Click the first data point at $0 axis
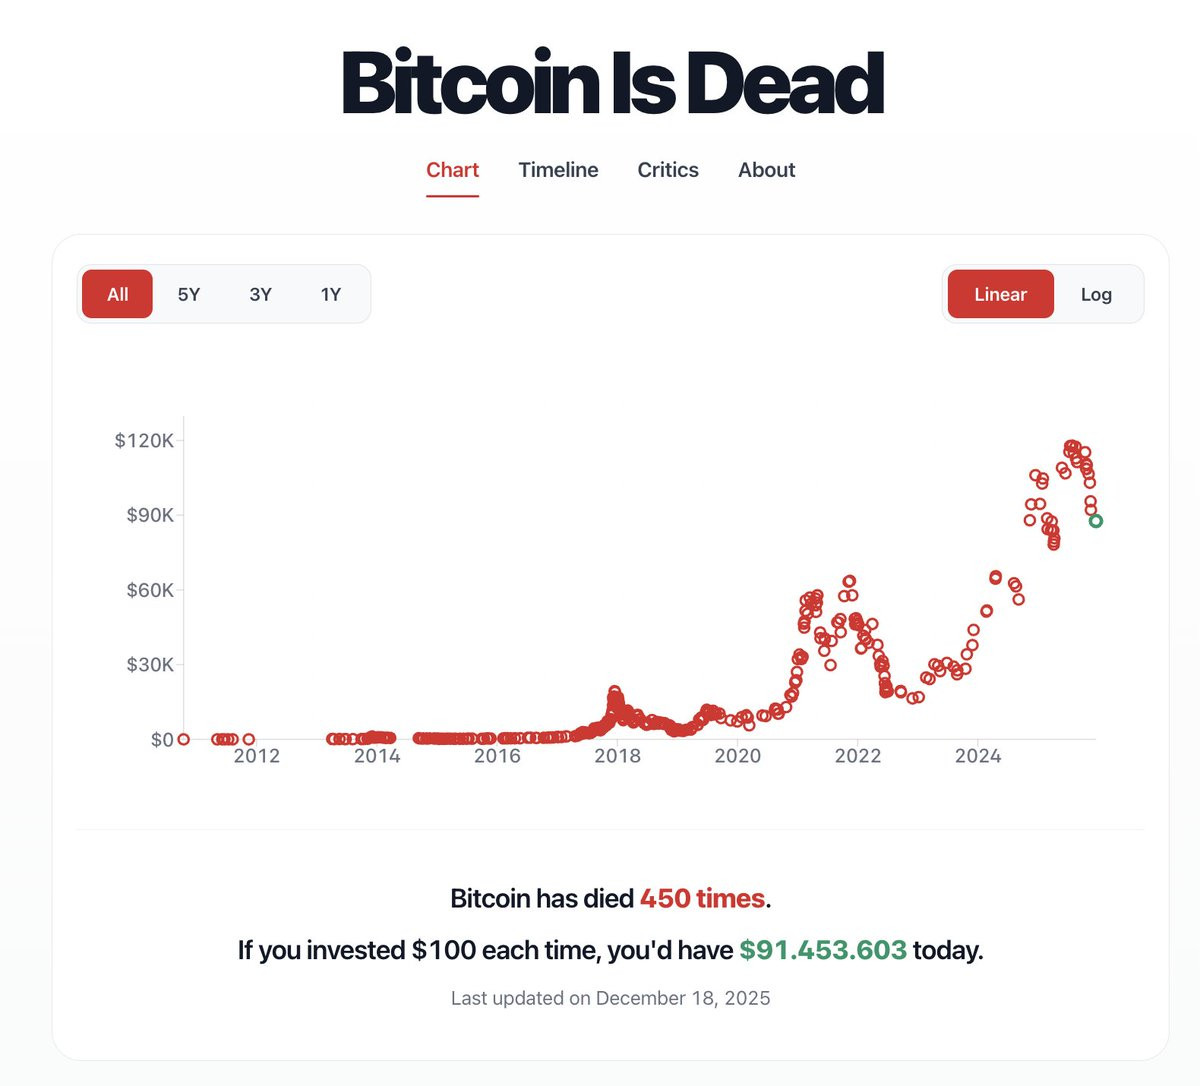This screenshot has height=1086, width=1200. click(x=183, y=739)
